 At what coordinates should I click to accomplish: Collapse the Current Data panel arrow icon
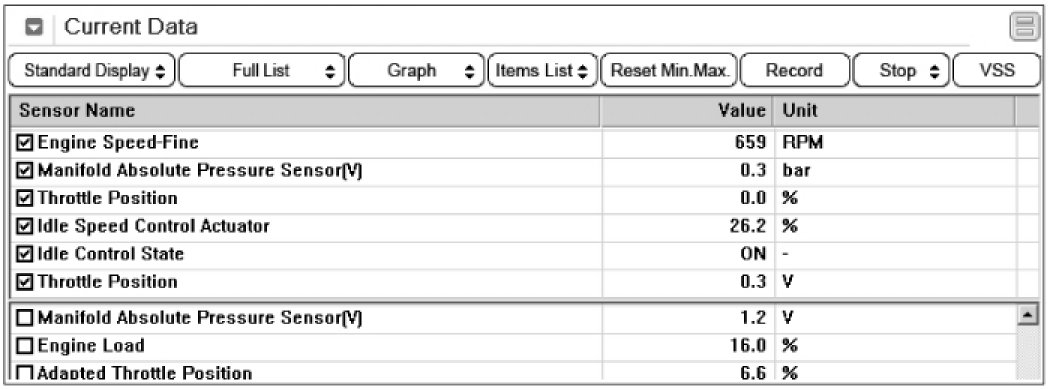coord(34,27)
